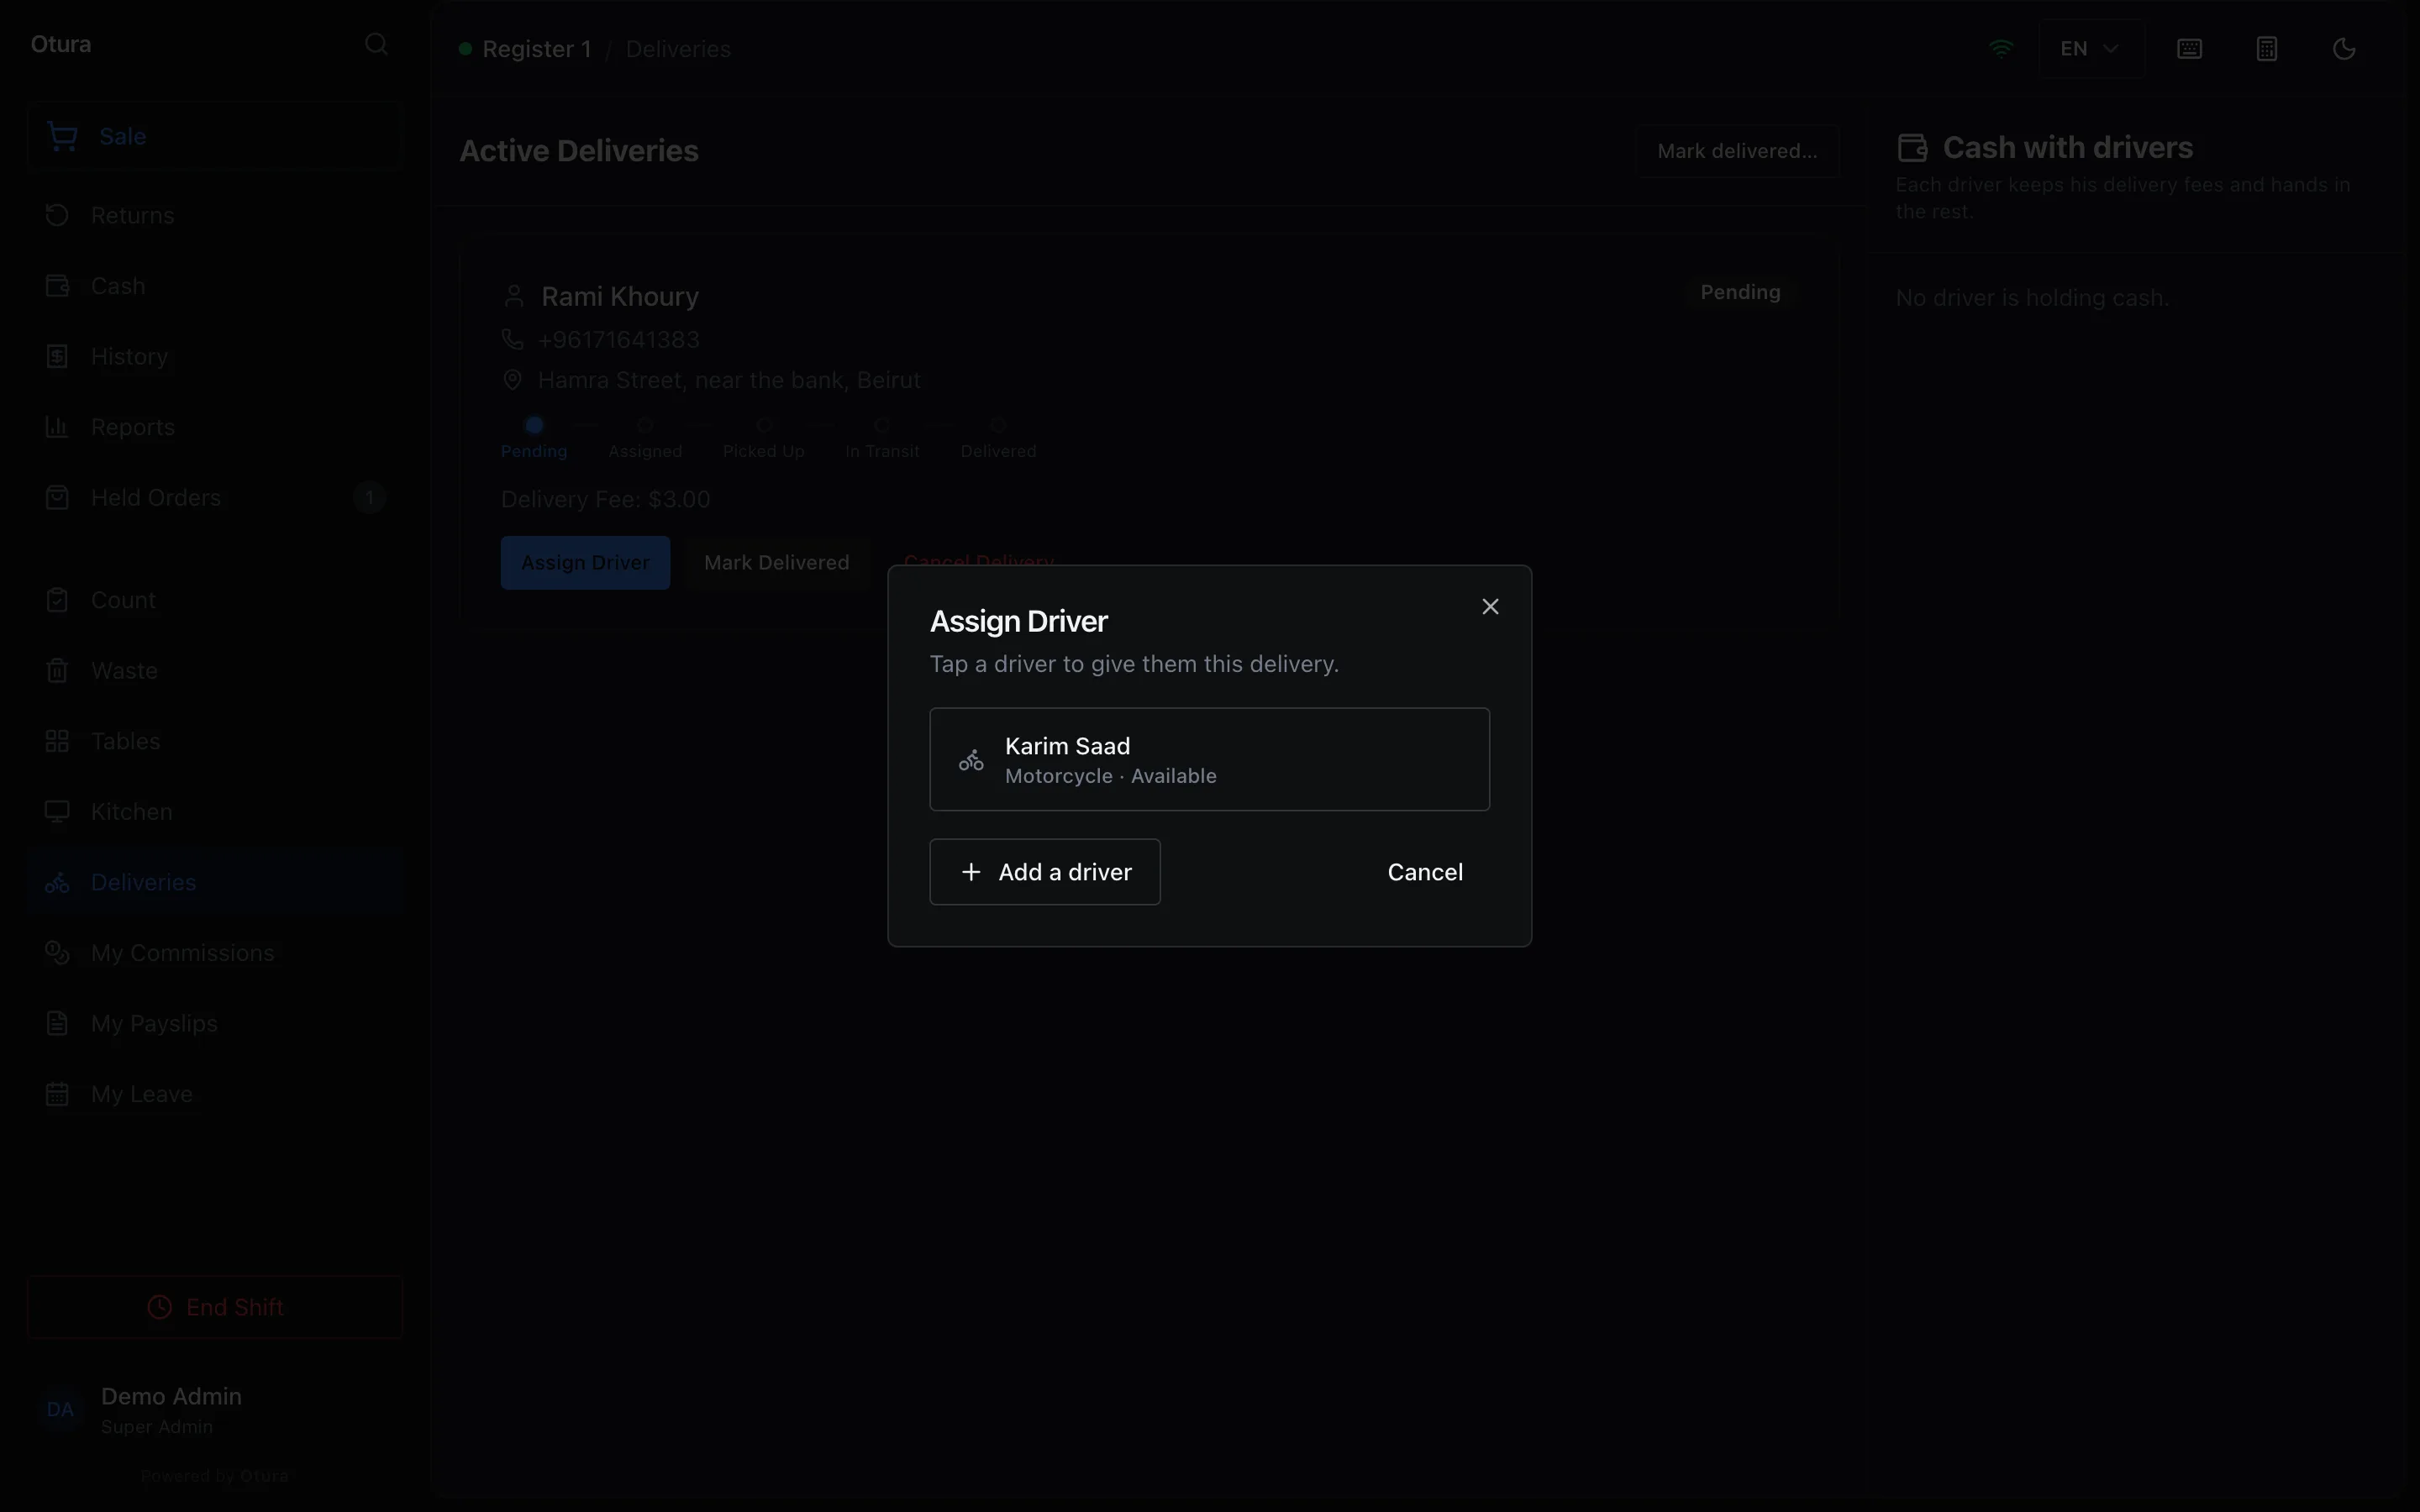Open Reports in the sidebar
2420x1512 pixels.
pyautogui.click(x=215, y=427)
